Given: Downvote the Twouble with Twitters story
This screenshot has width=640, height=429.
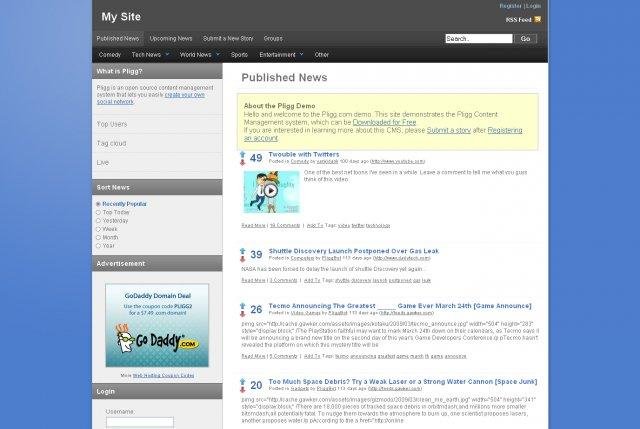Looking at the screenshot, I should point(242,162).
